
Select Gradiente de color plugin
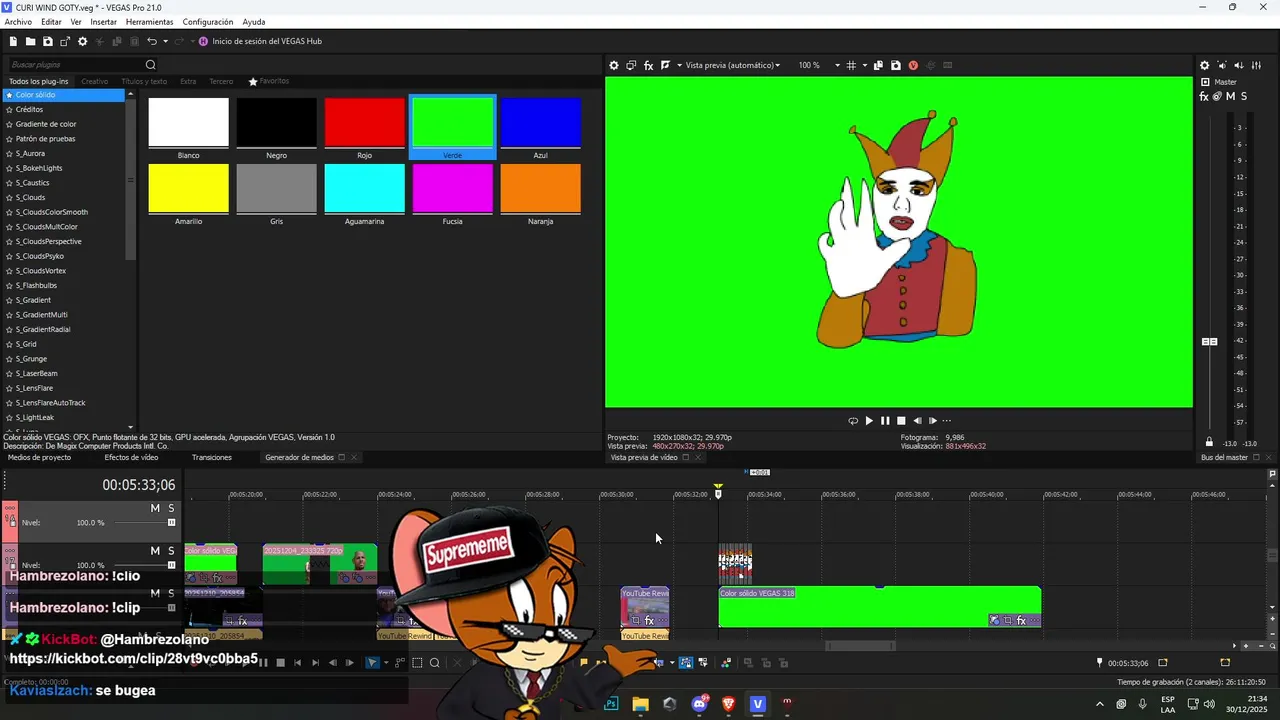point(46,124)
